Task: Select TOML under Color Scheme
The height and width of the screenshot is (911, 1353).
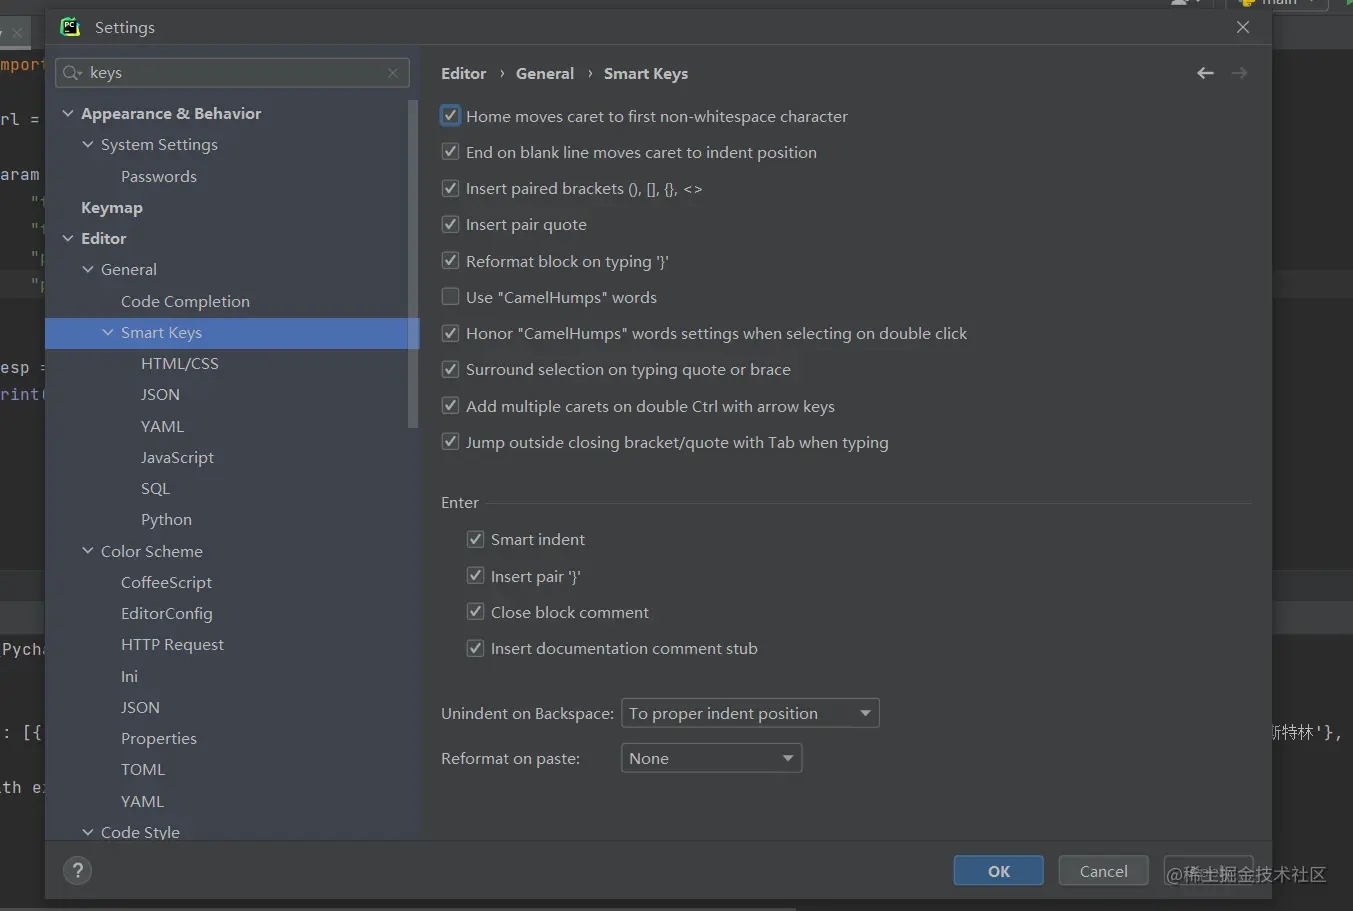Action: pos(143,769)
